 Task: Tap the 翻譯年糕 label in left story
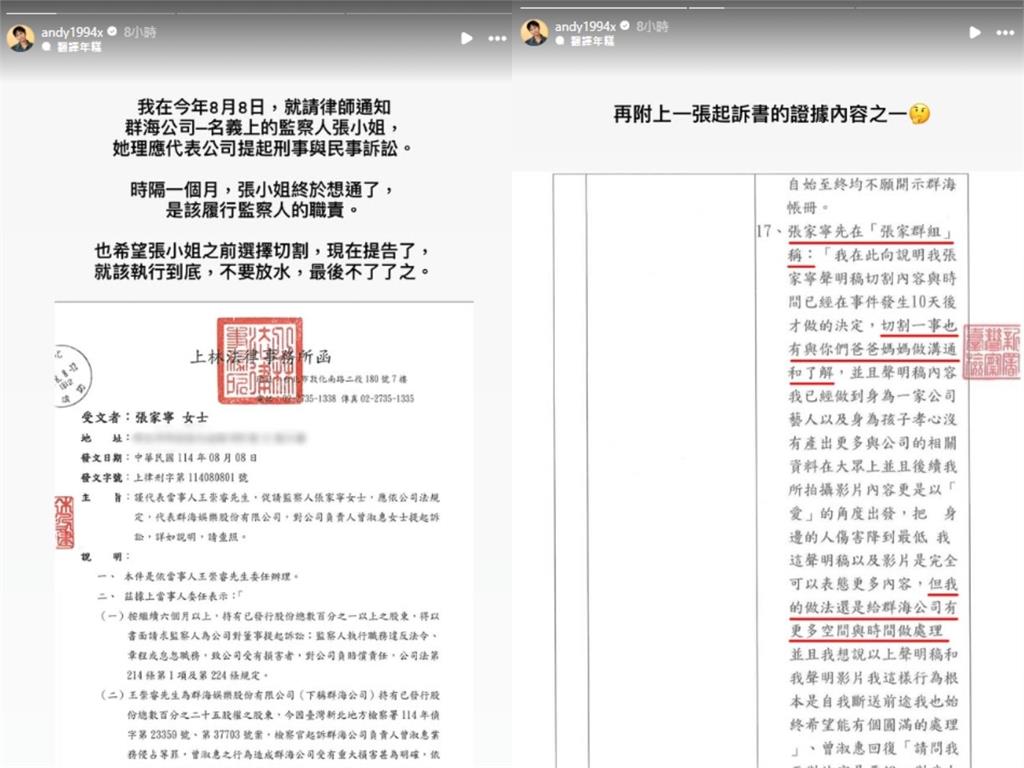point(79,47)
